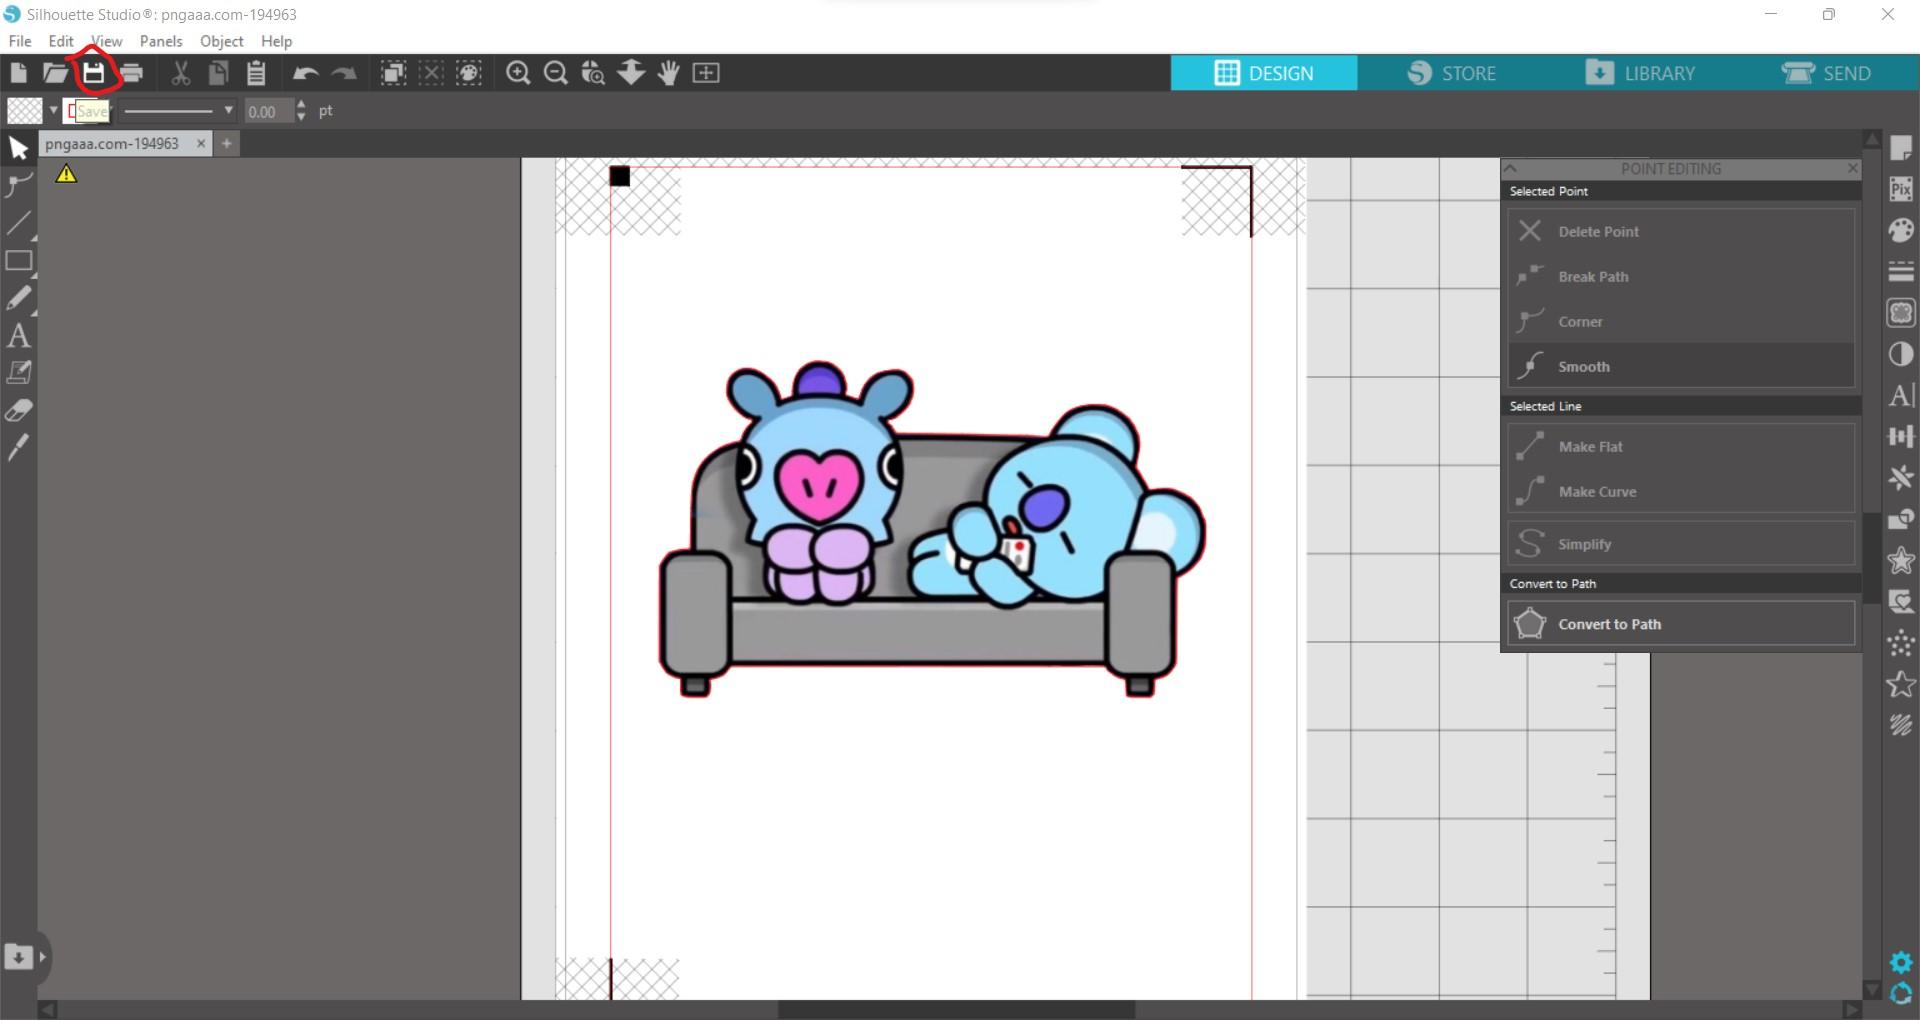Select the Freehand pencil tool

pos(18,298)
